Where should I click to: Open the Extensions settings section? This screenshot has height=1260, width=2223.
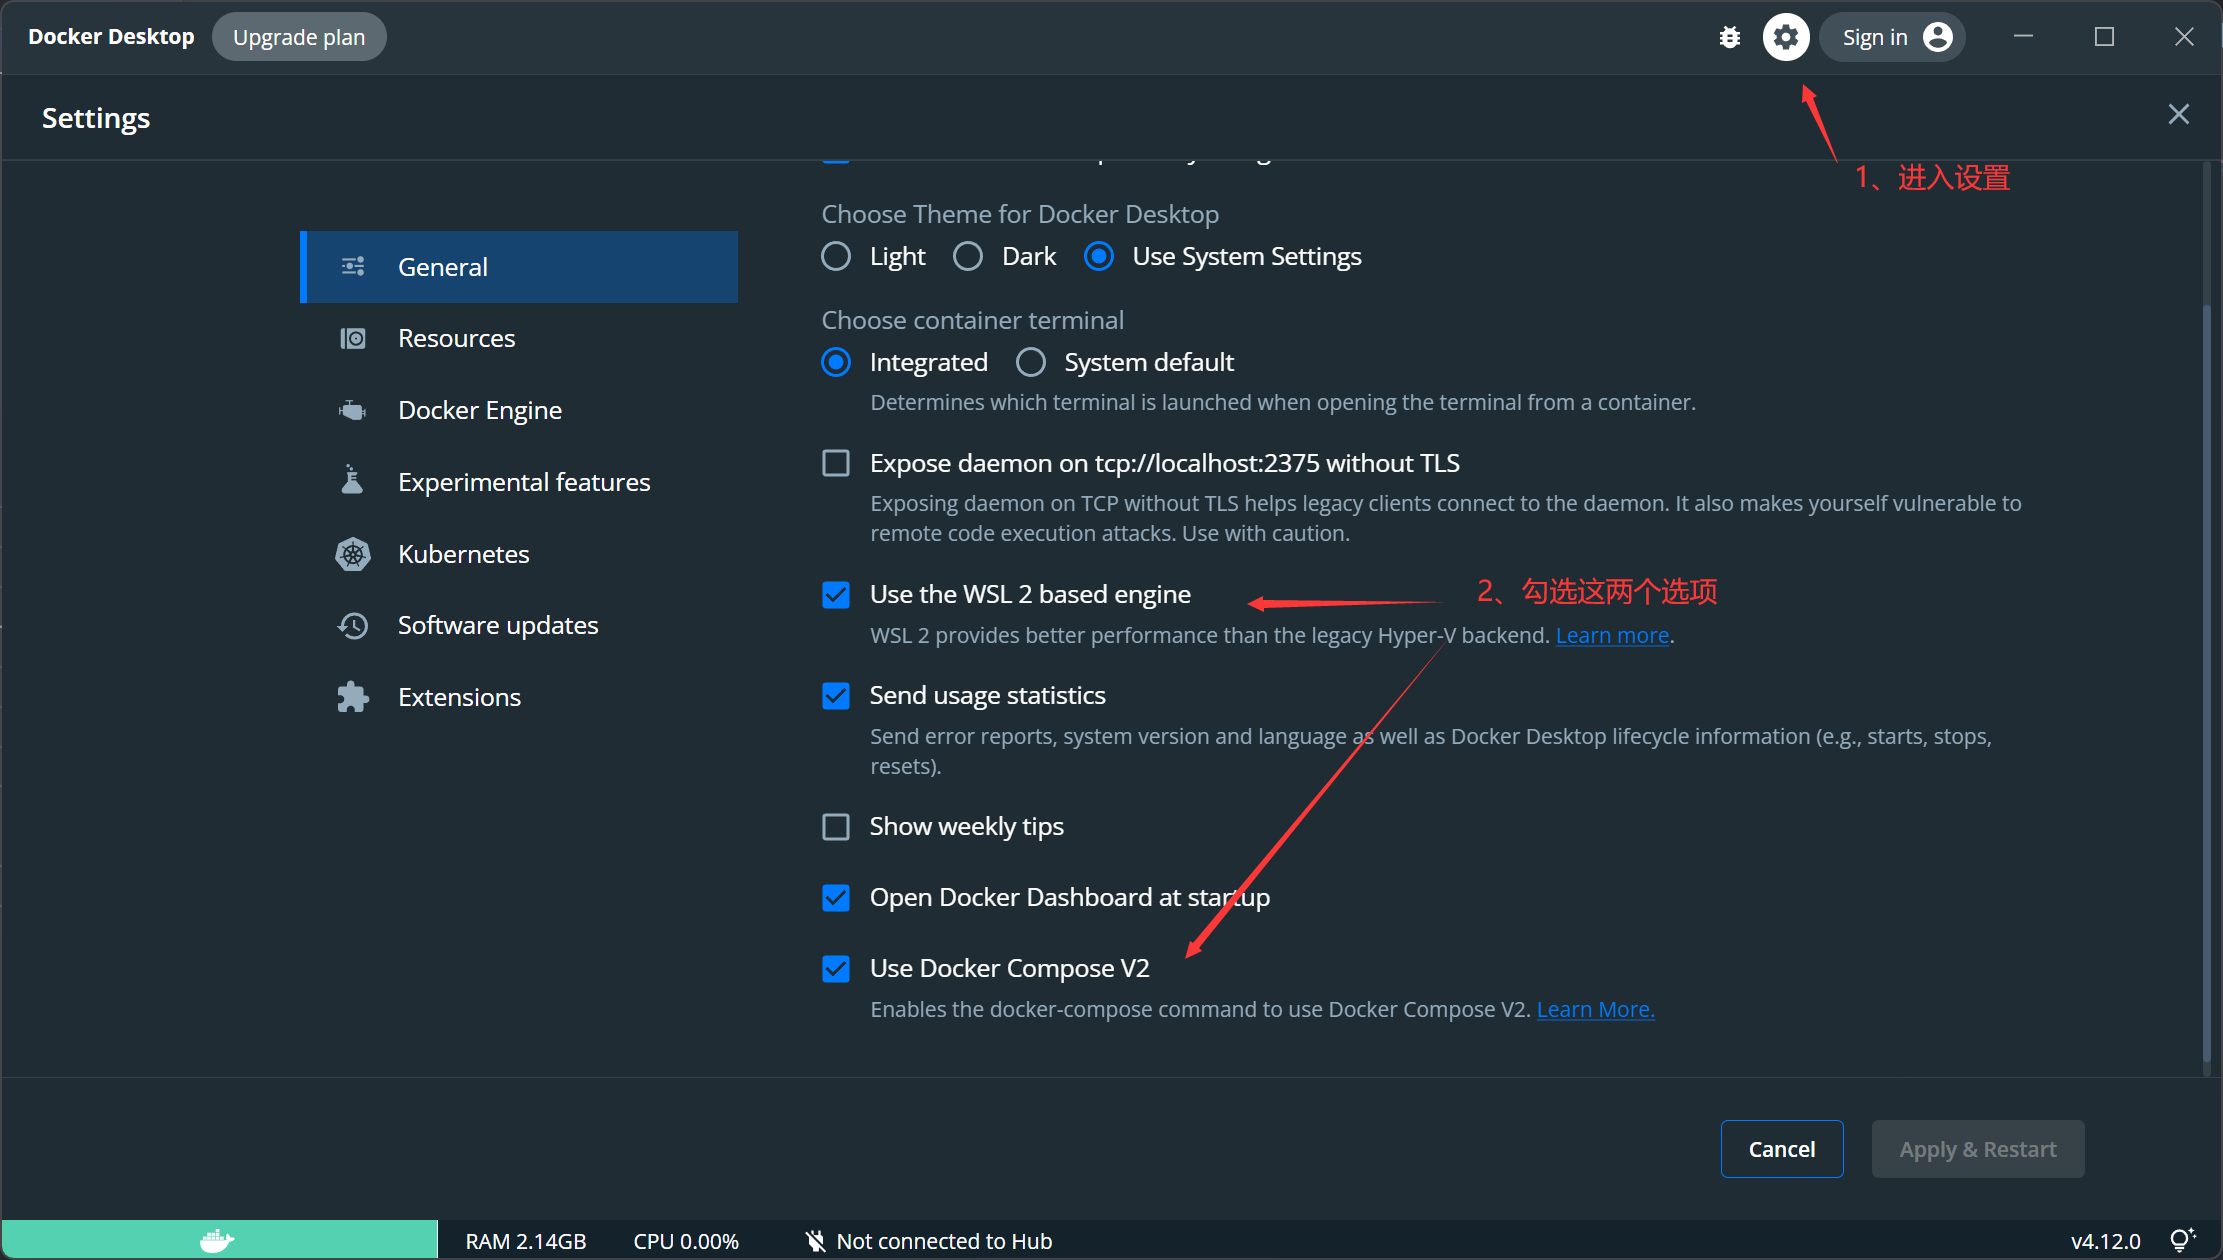tap(519, 697)
